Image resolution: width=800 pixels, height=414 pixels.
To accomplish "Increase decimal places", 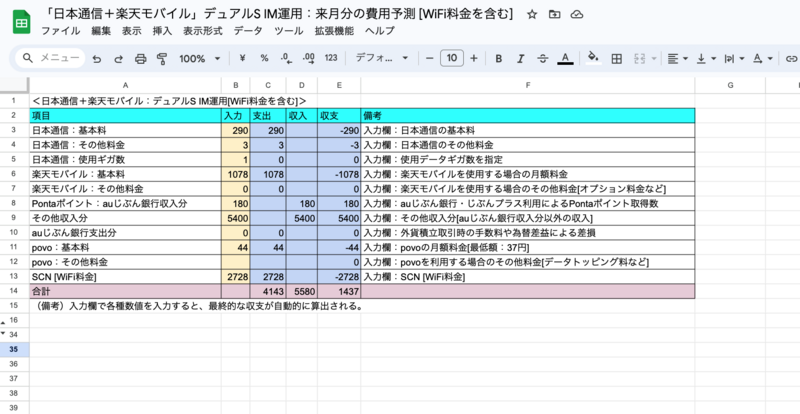I will [x=308, y=58].
